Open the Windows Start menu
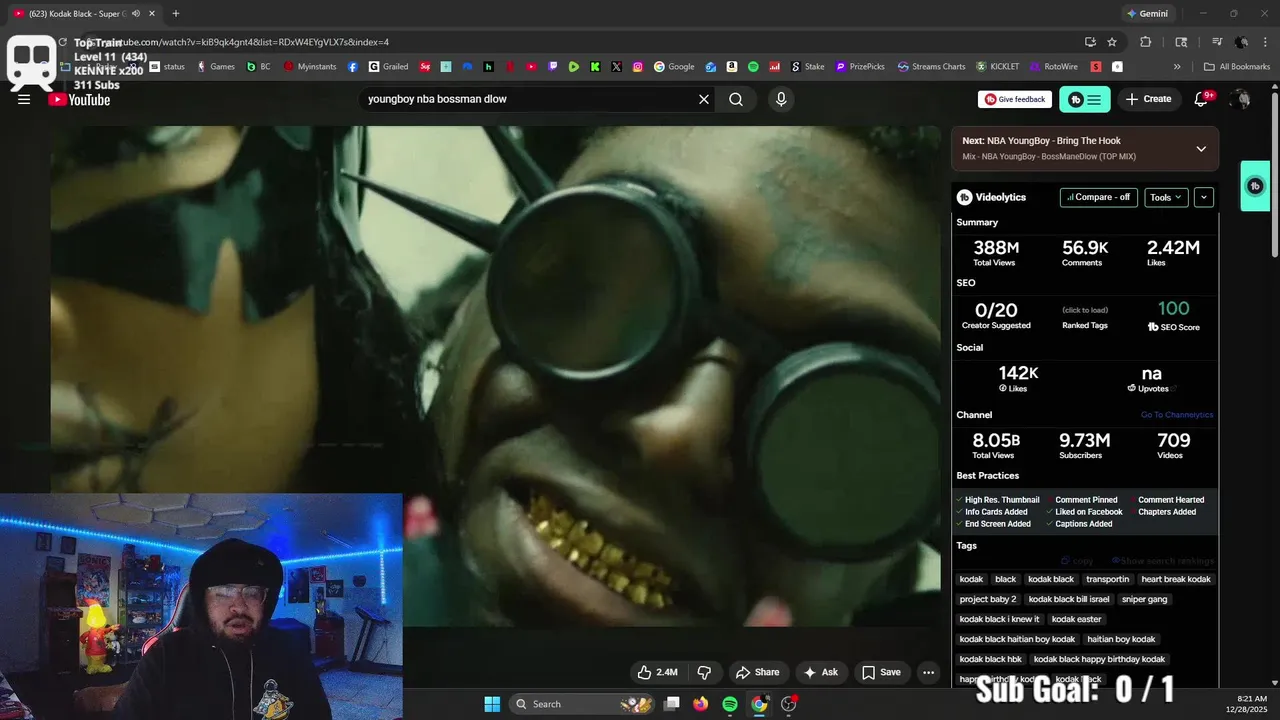 492,704
